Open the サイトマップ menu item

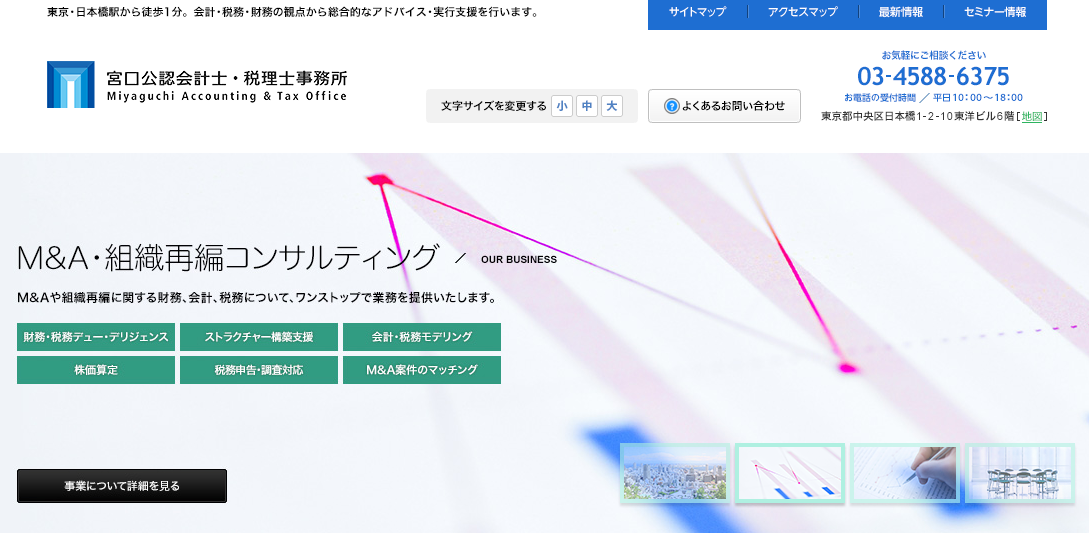(697, 13)
